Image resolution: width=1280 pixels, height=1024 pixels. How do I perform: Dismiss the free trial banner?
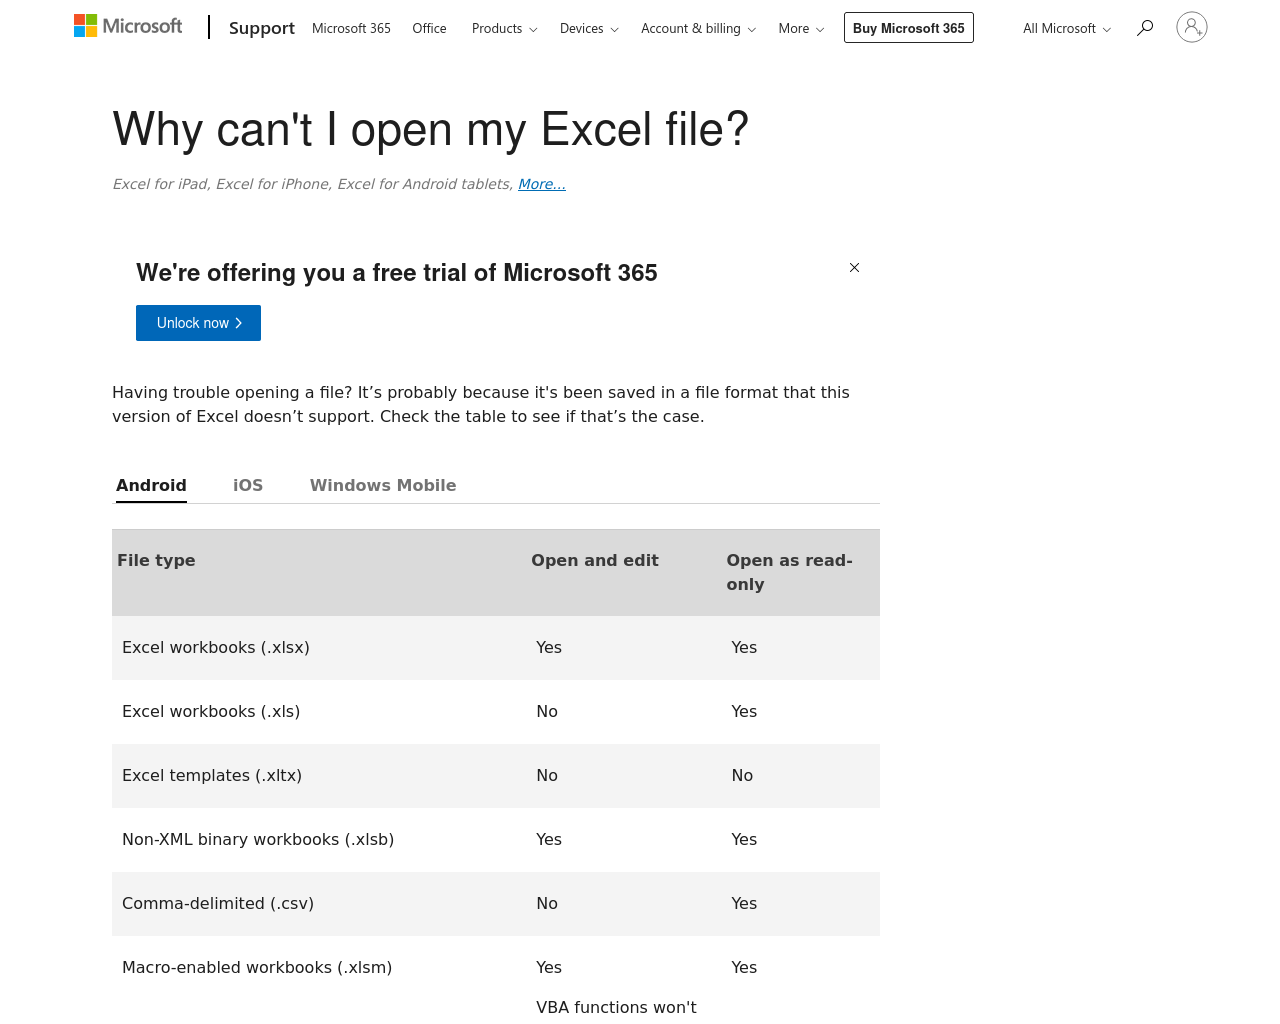[x=854, y=267]
